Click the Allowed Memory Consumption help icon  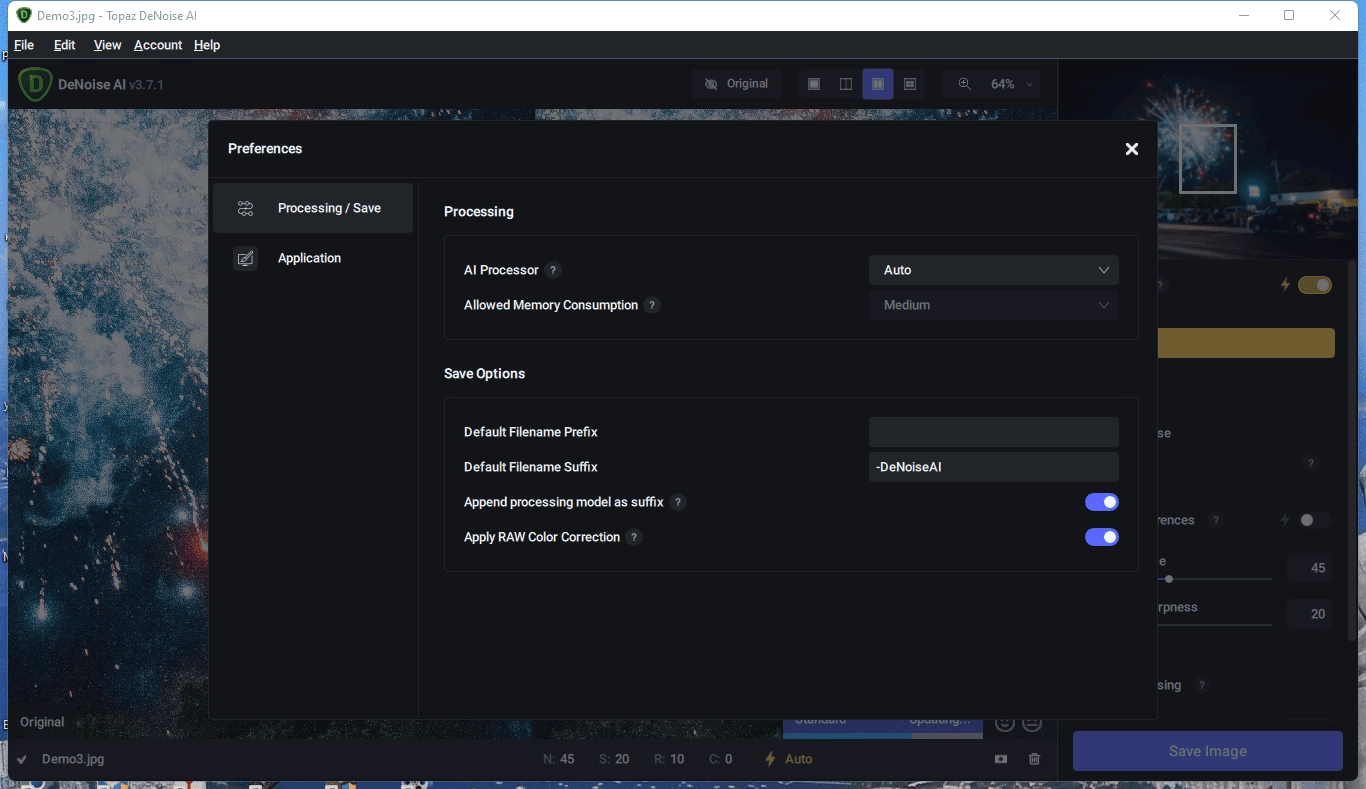click(x=652, y=305)
